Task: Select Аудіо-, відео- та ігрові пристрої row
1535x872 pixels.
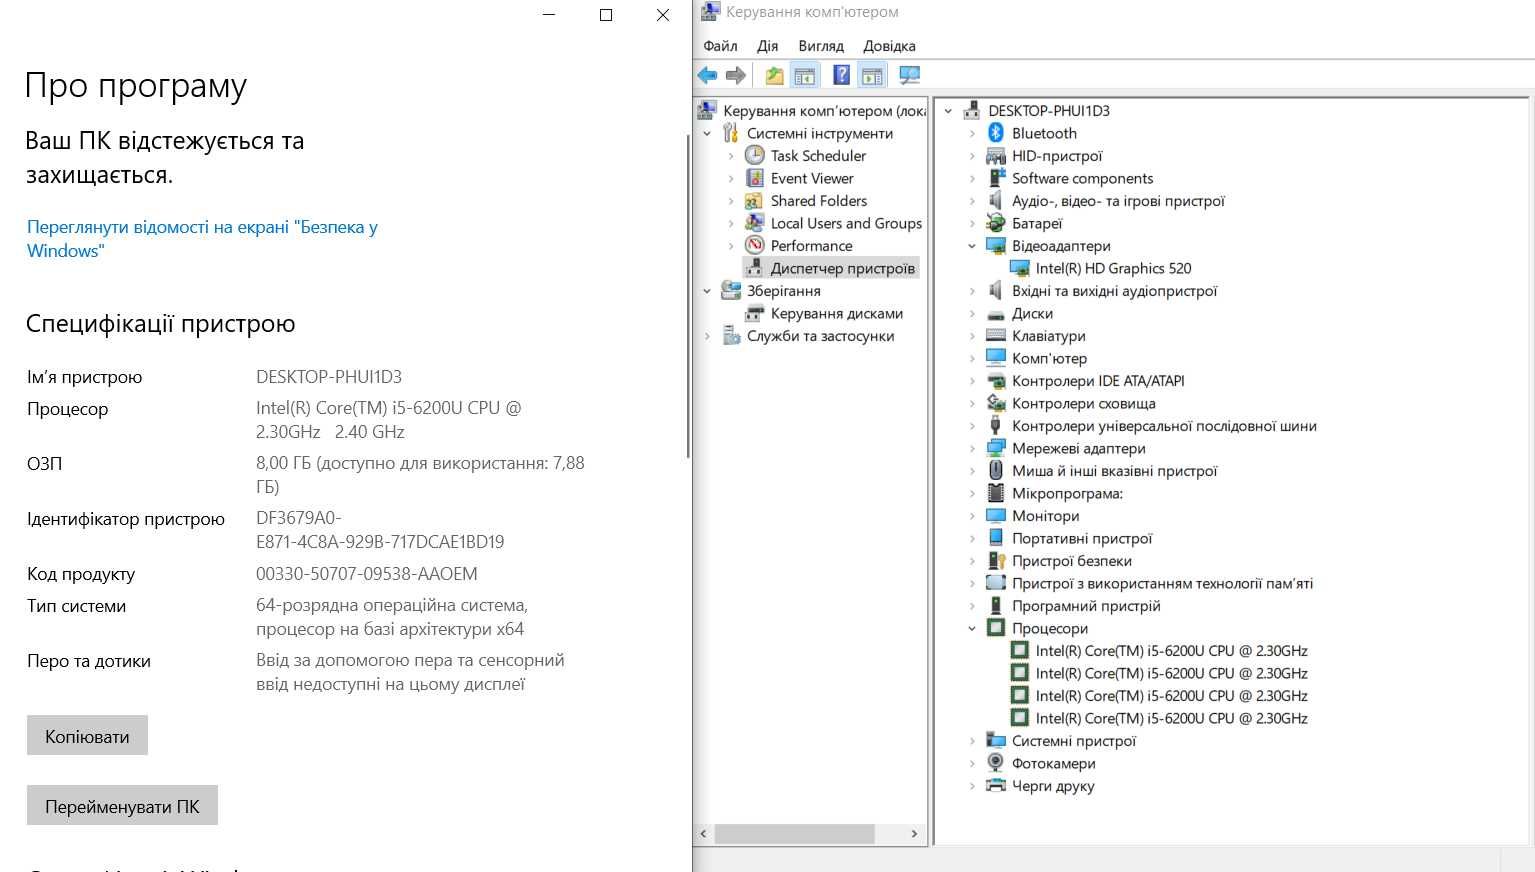Action: [x=1118, y=201]
